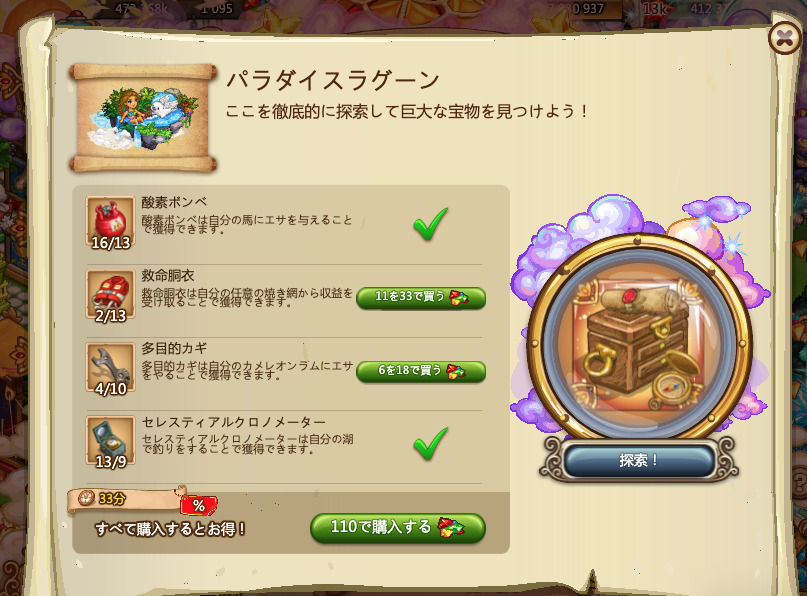Screen dimensions: 807x596
Task: Click the celestial chronometer item icon
Action: tap(110, 442)
